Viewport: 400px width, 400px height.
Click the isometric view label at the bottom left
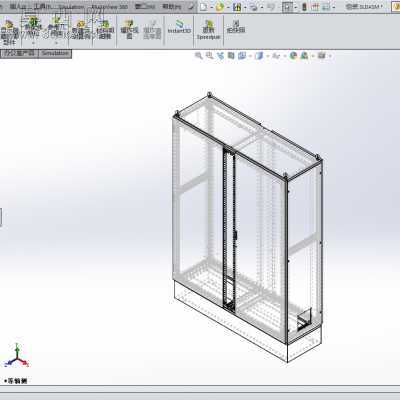(16, 381)
